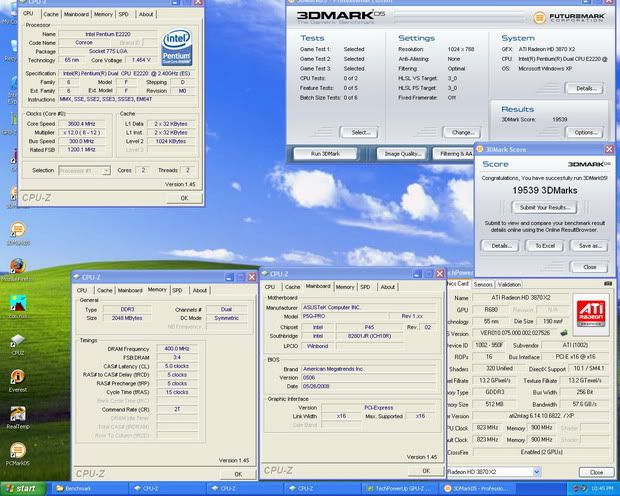Click the title bar icon of the 3DMark Score window
Image resolution: width=620 pixels, height=496 pixels.
point(480,149)
